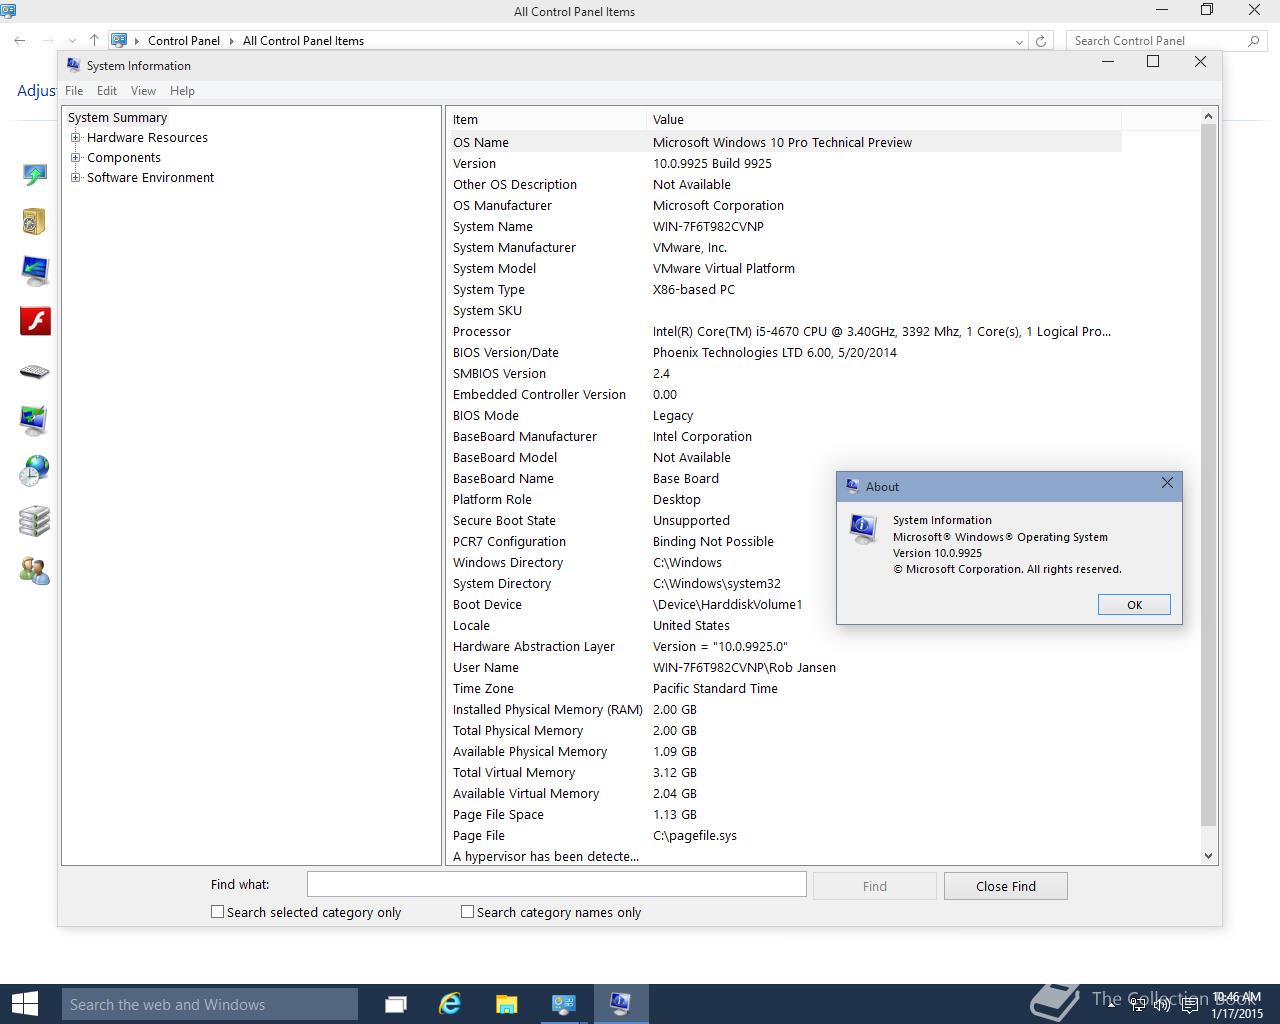Click the details list scroll down arrow

1208,856
